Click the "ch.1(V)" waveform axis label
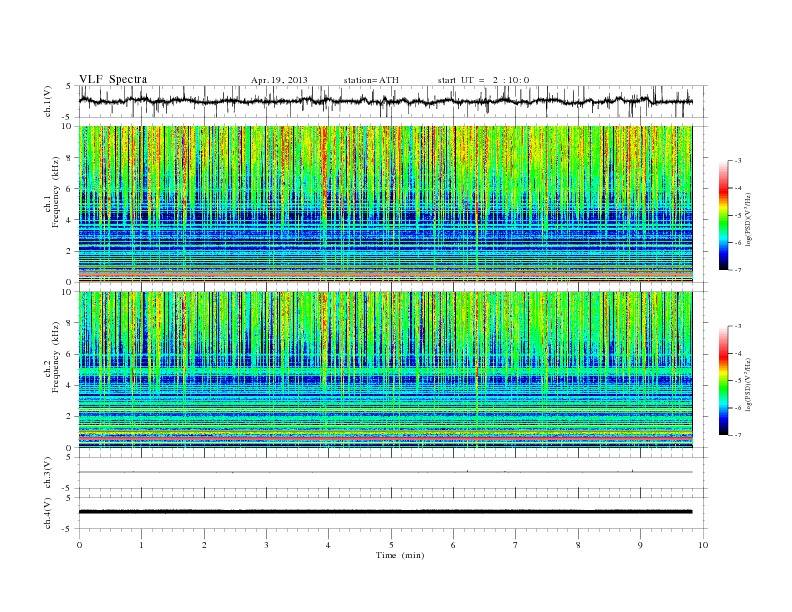Viewport: 792px width, 612px height. (x=48, y=101)
